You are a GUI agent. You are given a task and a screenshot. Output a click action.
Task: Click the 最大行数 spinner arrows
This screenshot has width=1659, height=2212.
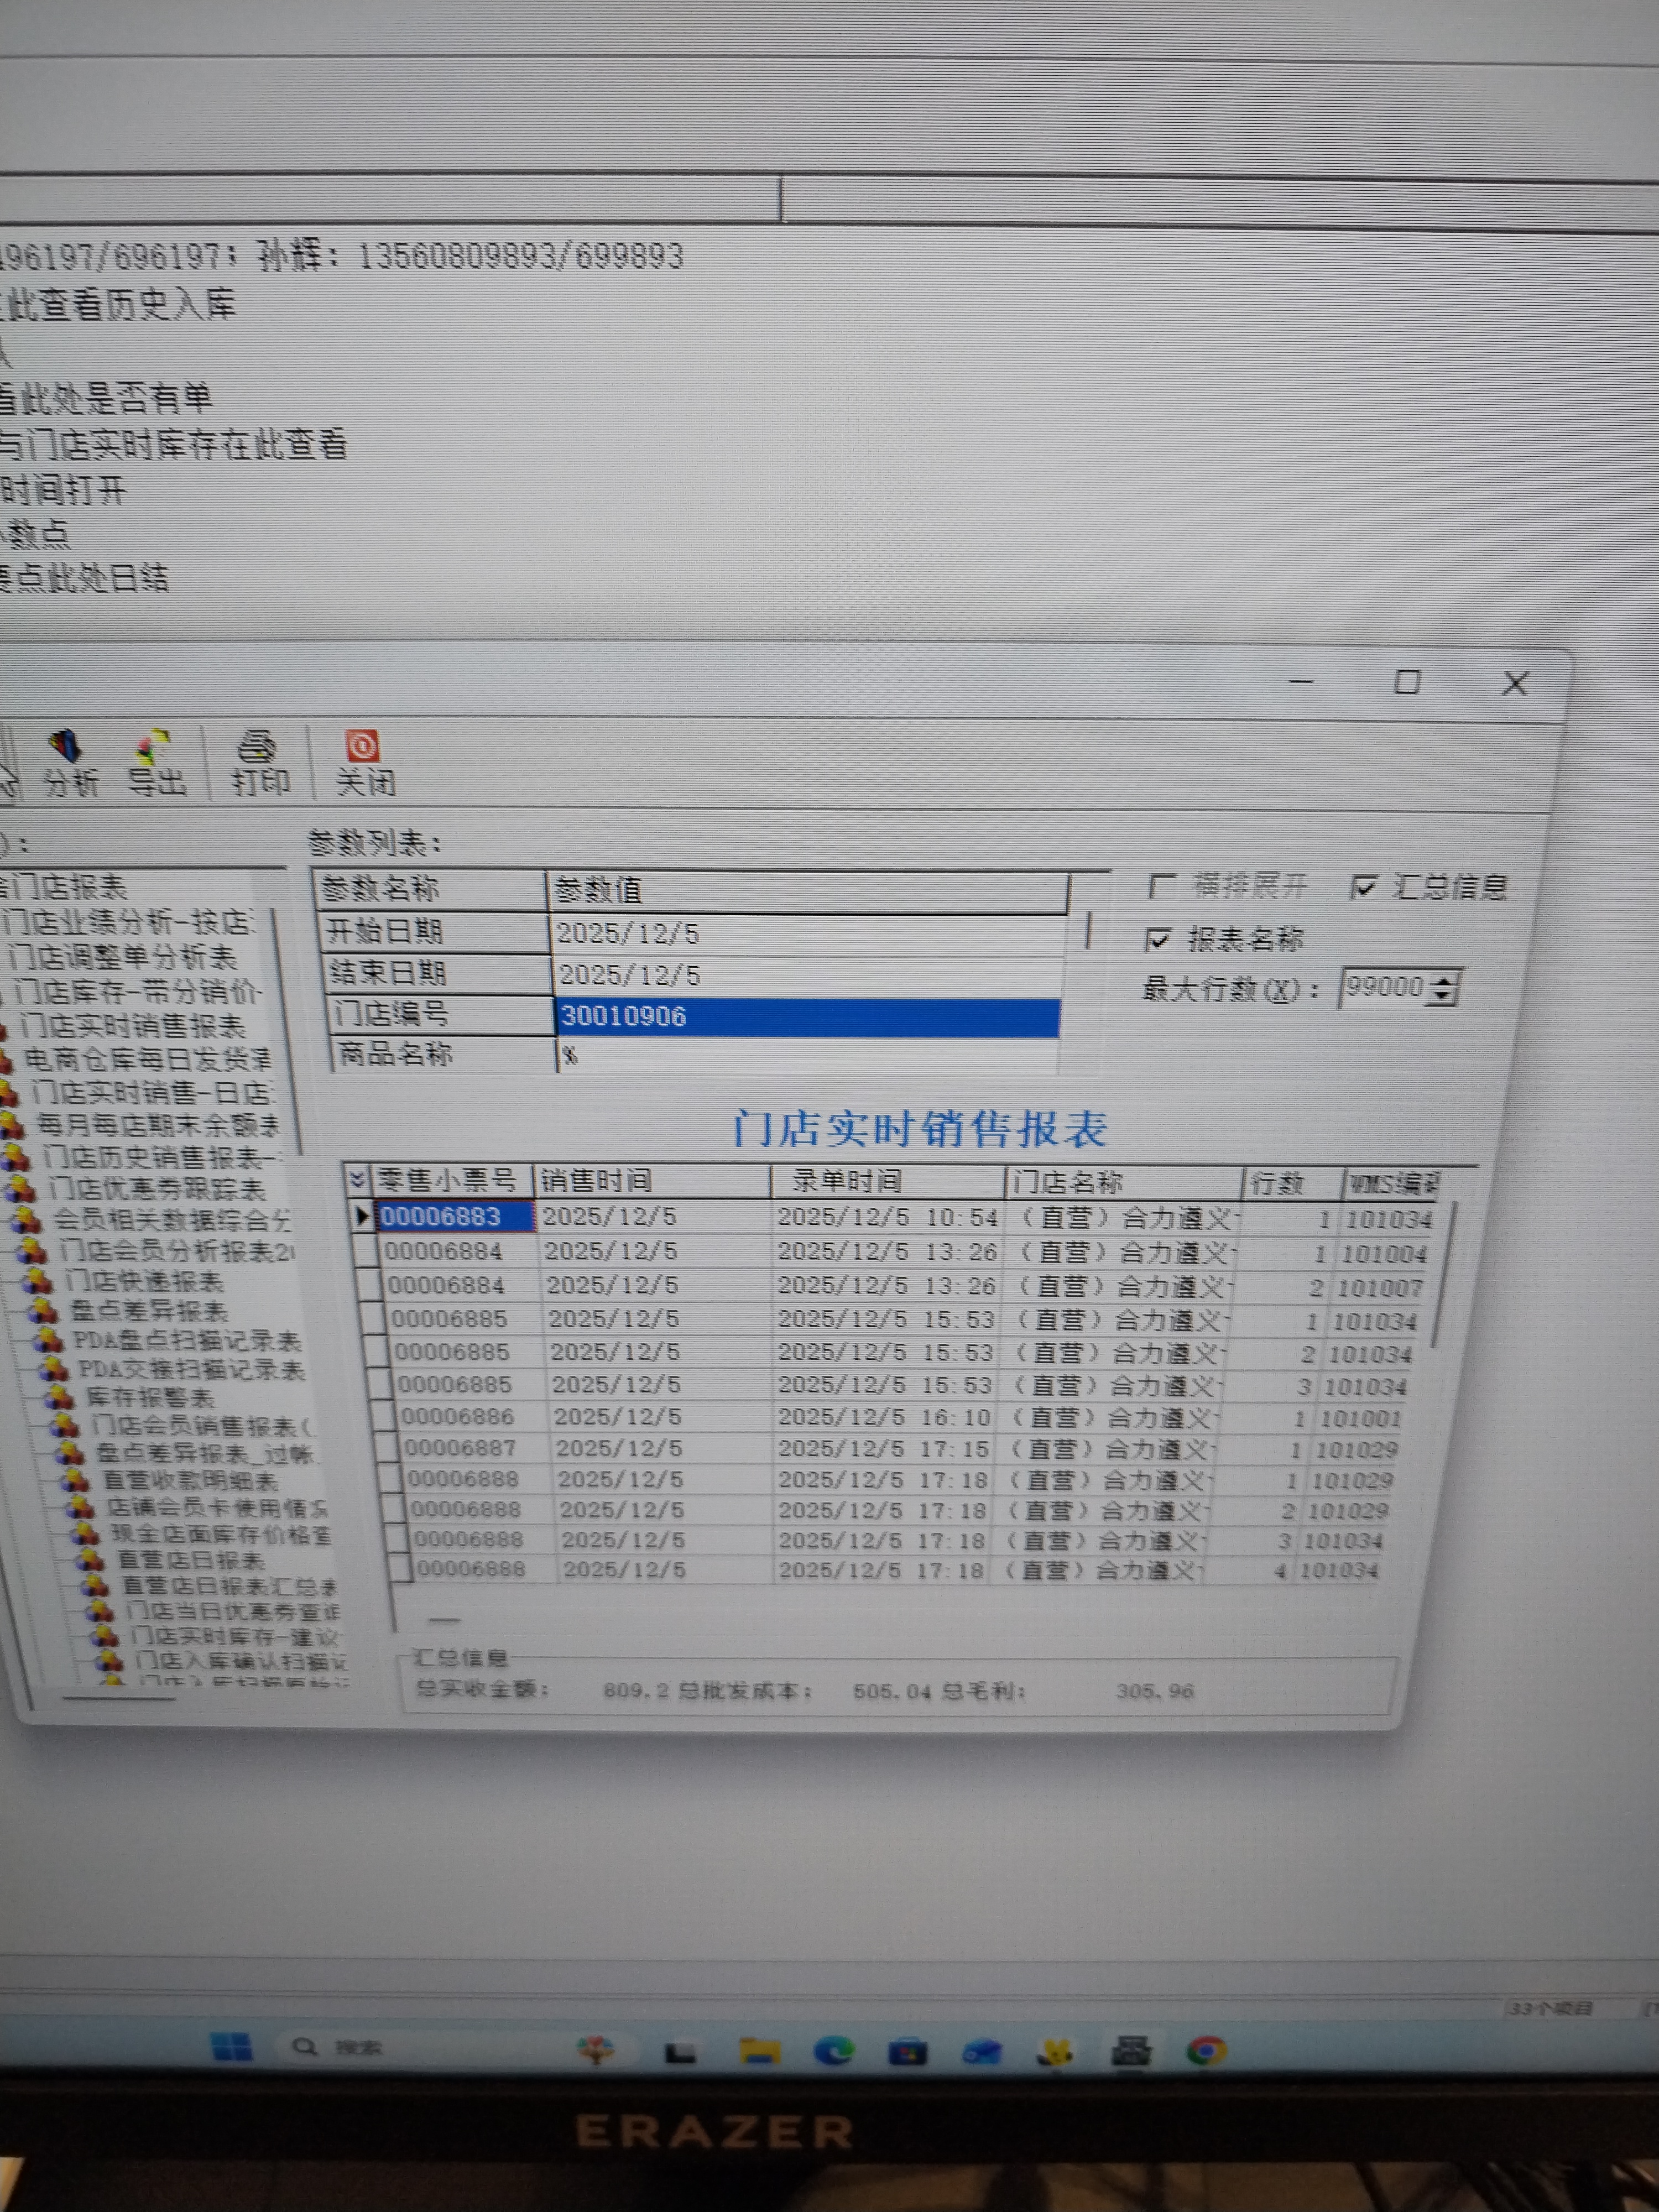1442,988
